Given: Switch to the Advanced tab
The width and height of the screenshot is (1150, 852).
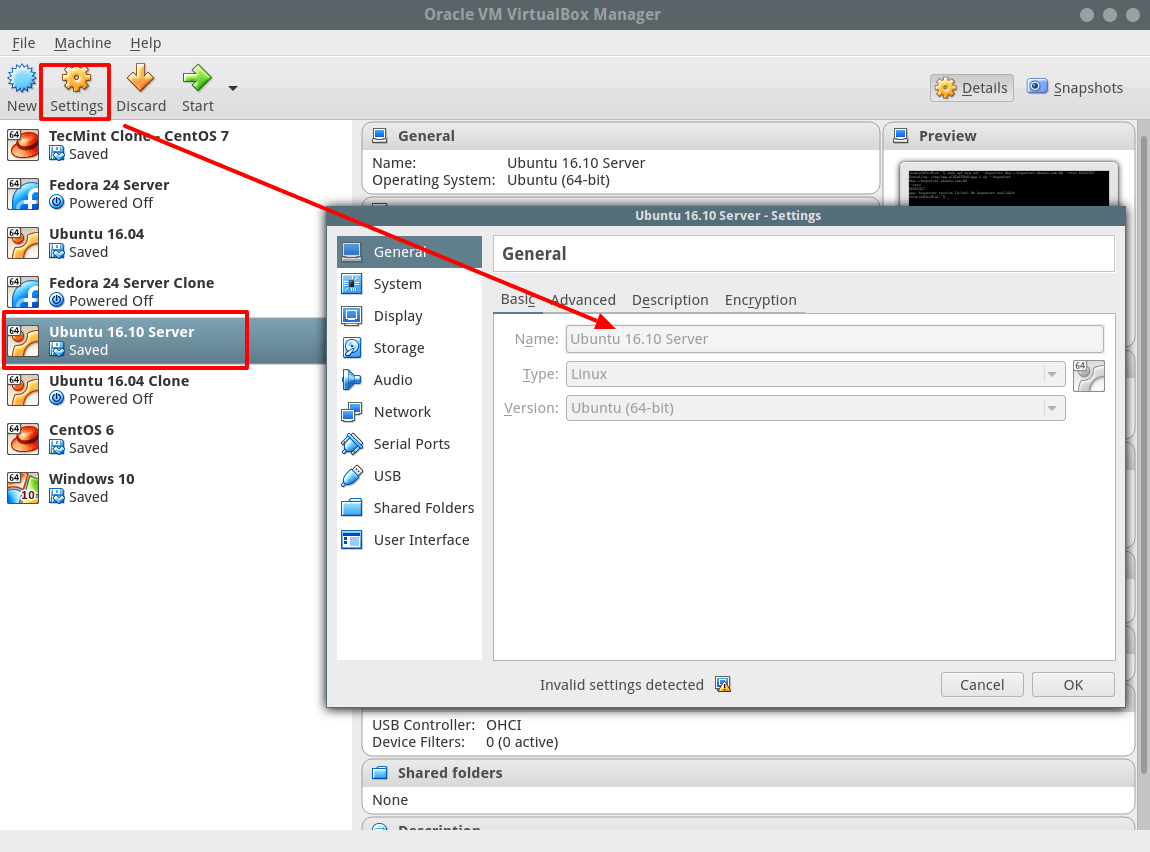Looking at the screenshot, I should [x=583, y=299].
